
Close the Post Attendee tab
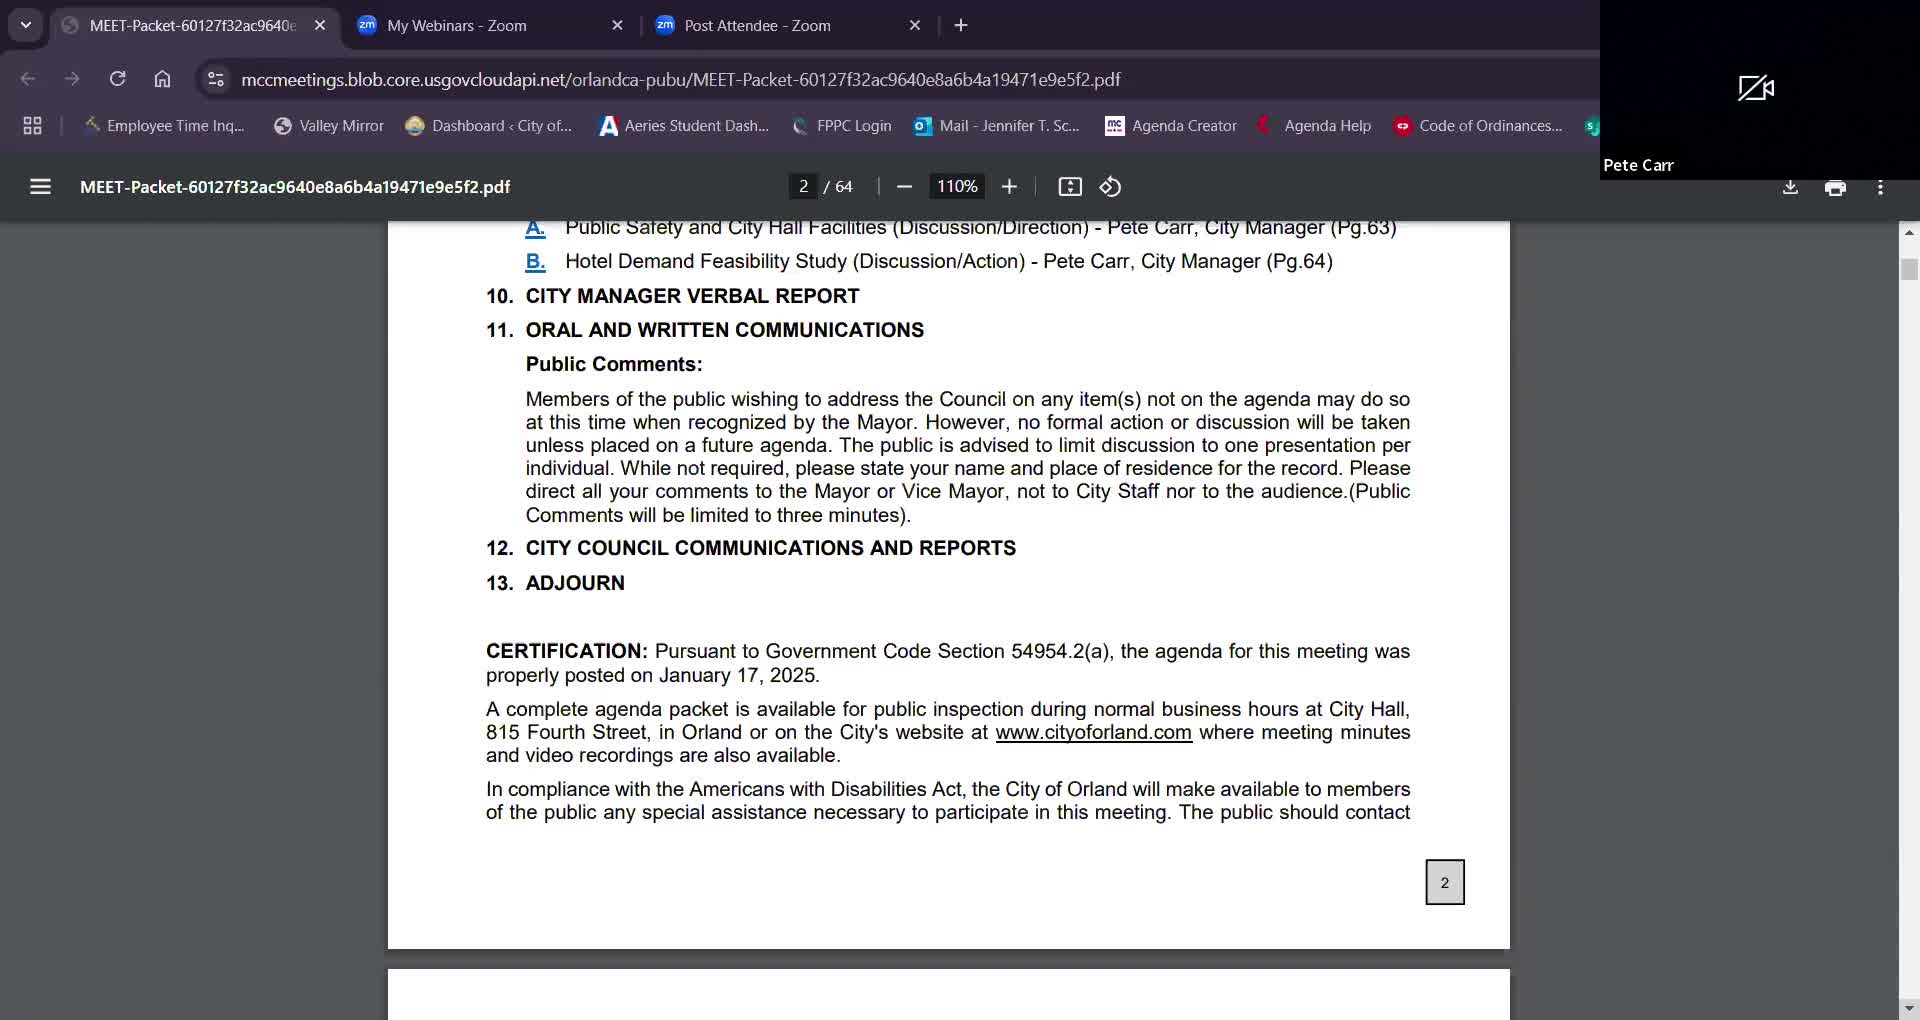pos(914,25)
